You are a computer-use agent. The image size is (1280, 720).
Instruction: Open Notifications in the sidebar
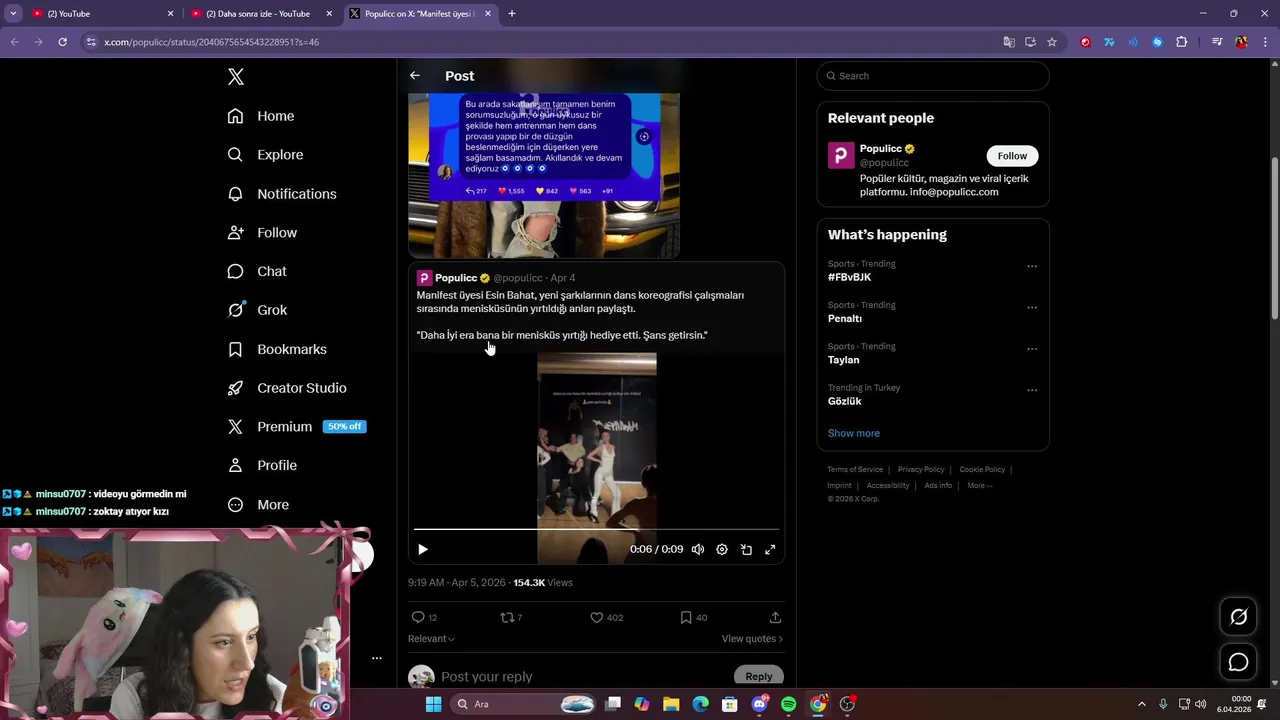282,194
